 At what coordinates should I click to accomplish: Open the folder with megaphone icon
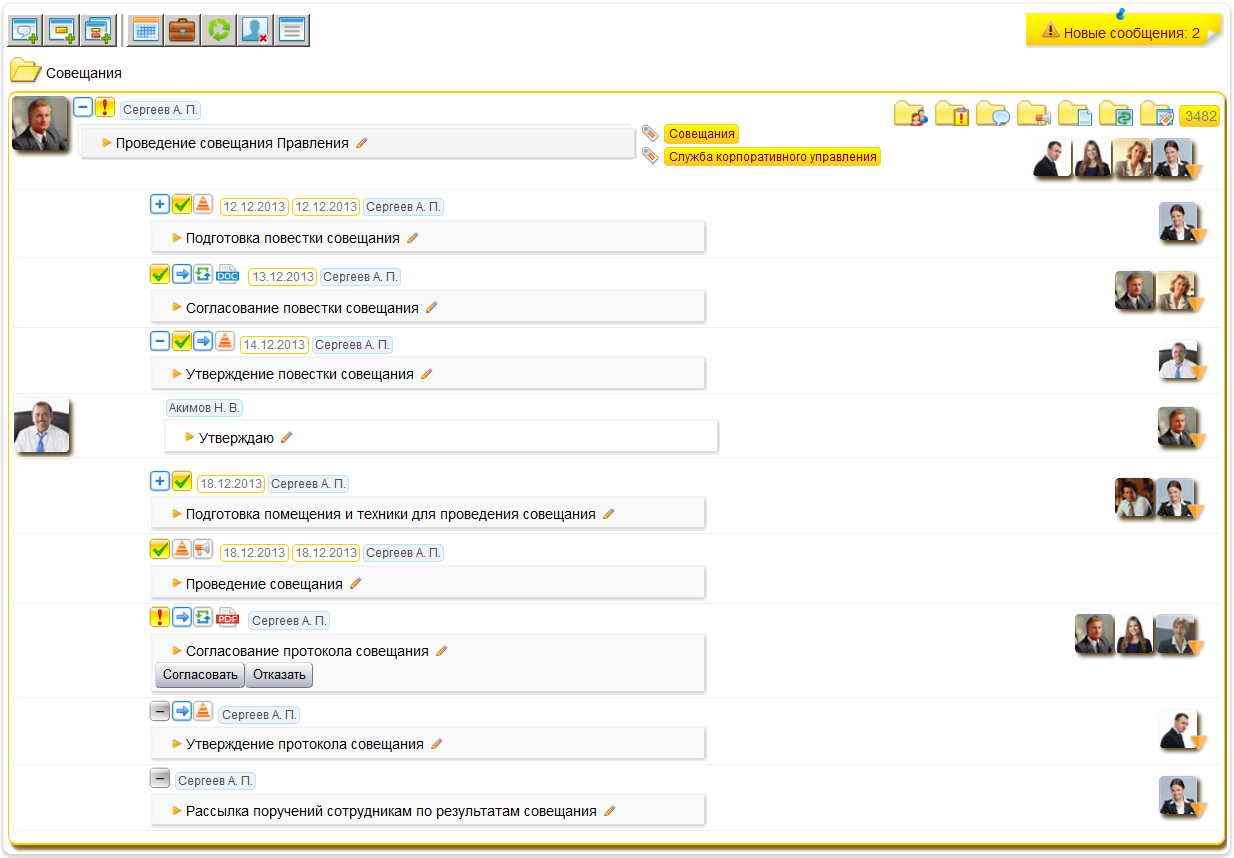click(1033, 115)
